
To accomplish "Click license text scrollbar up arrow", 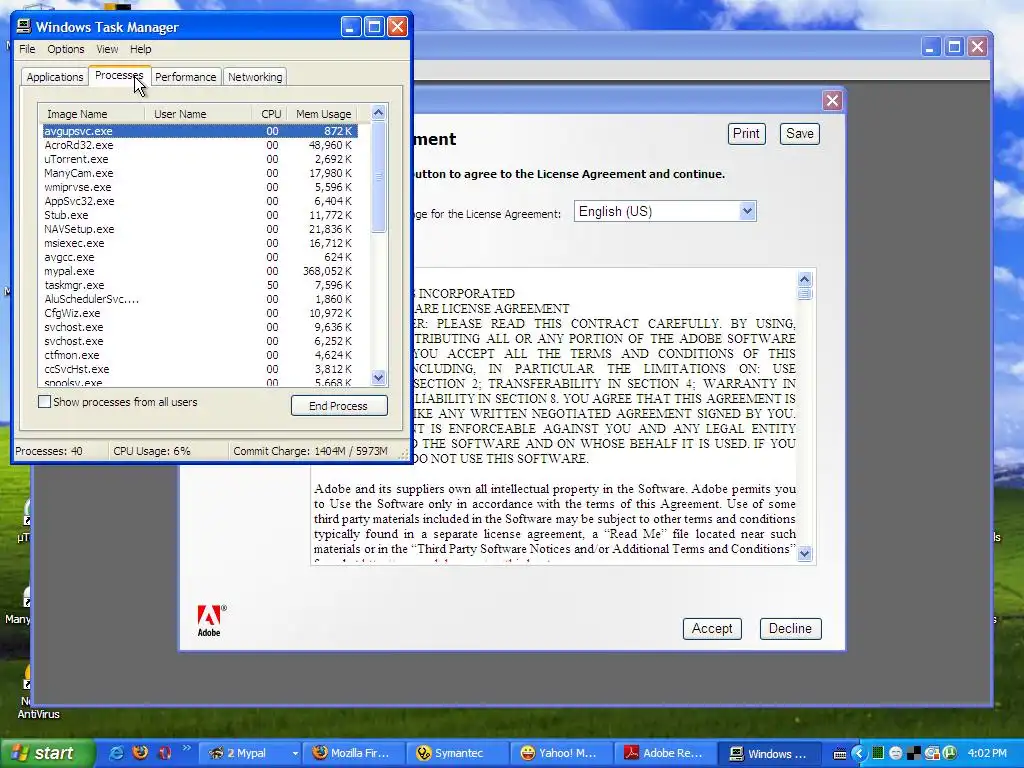I will coord(805,280).
